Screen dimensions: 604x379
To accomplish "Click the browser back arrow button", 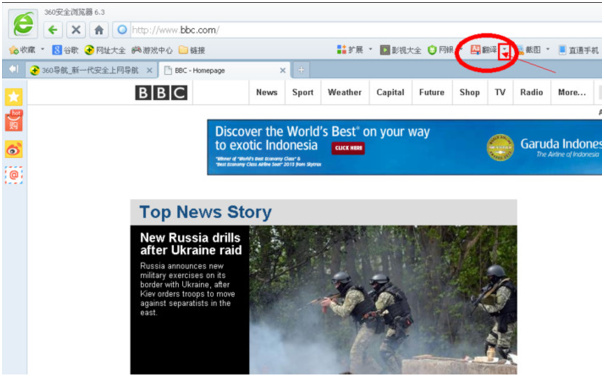I will 53,30.
